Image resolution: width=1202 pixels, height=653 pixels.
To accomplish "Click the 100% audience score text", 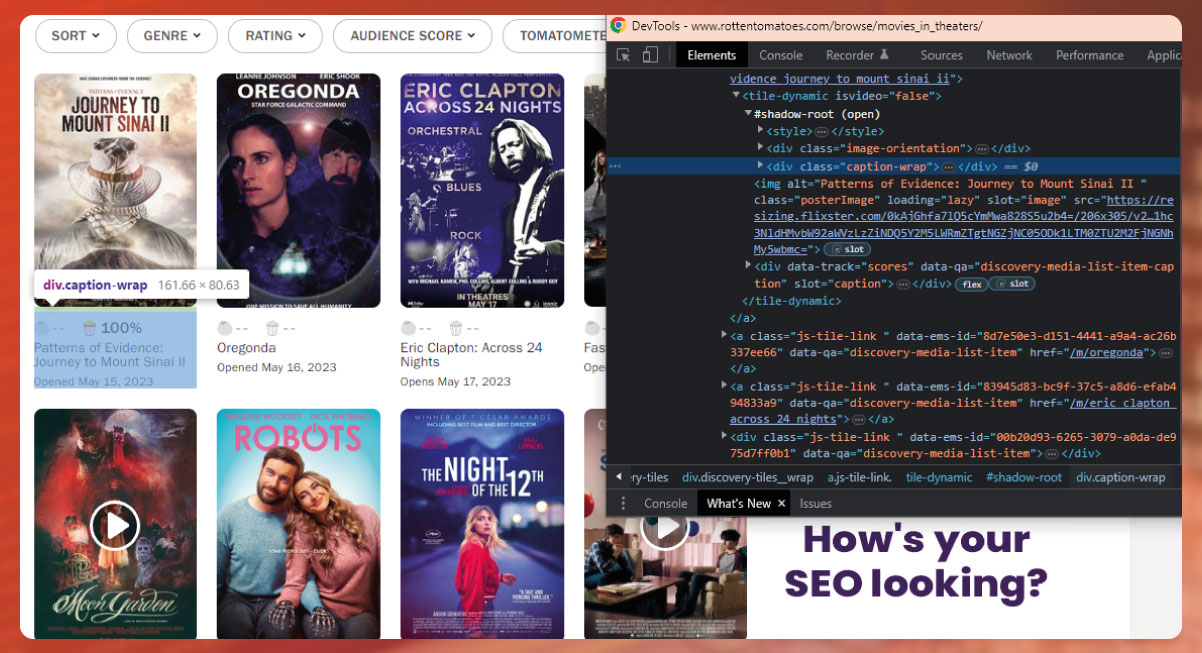I will (x=121, y=328).
